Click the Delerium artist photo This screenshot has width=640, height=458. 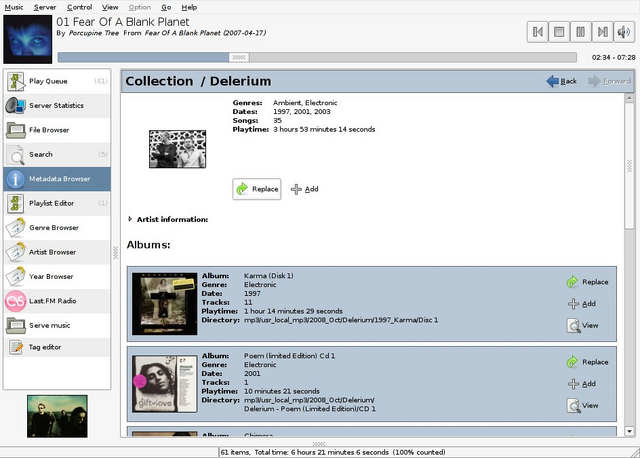pyautogui.click(x=178, y=149)
